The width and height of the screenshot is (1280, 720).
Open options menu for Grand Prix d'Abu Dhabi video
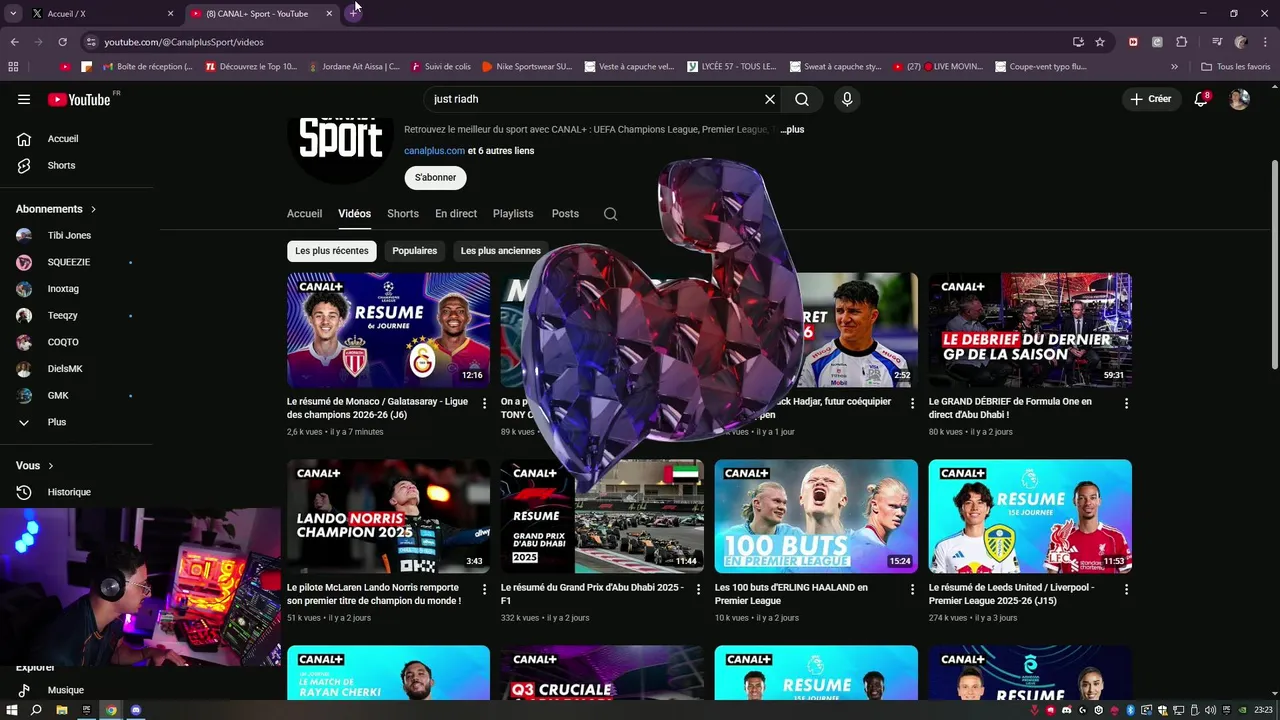pos(698,589)
